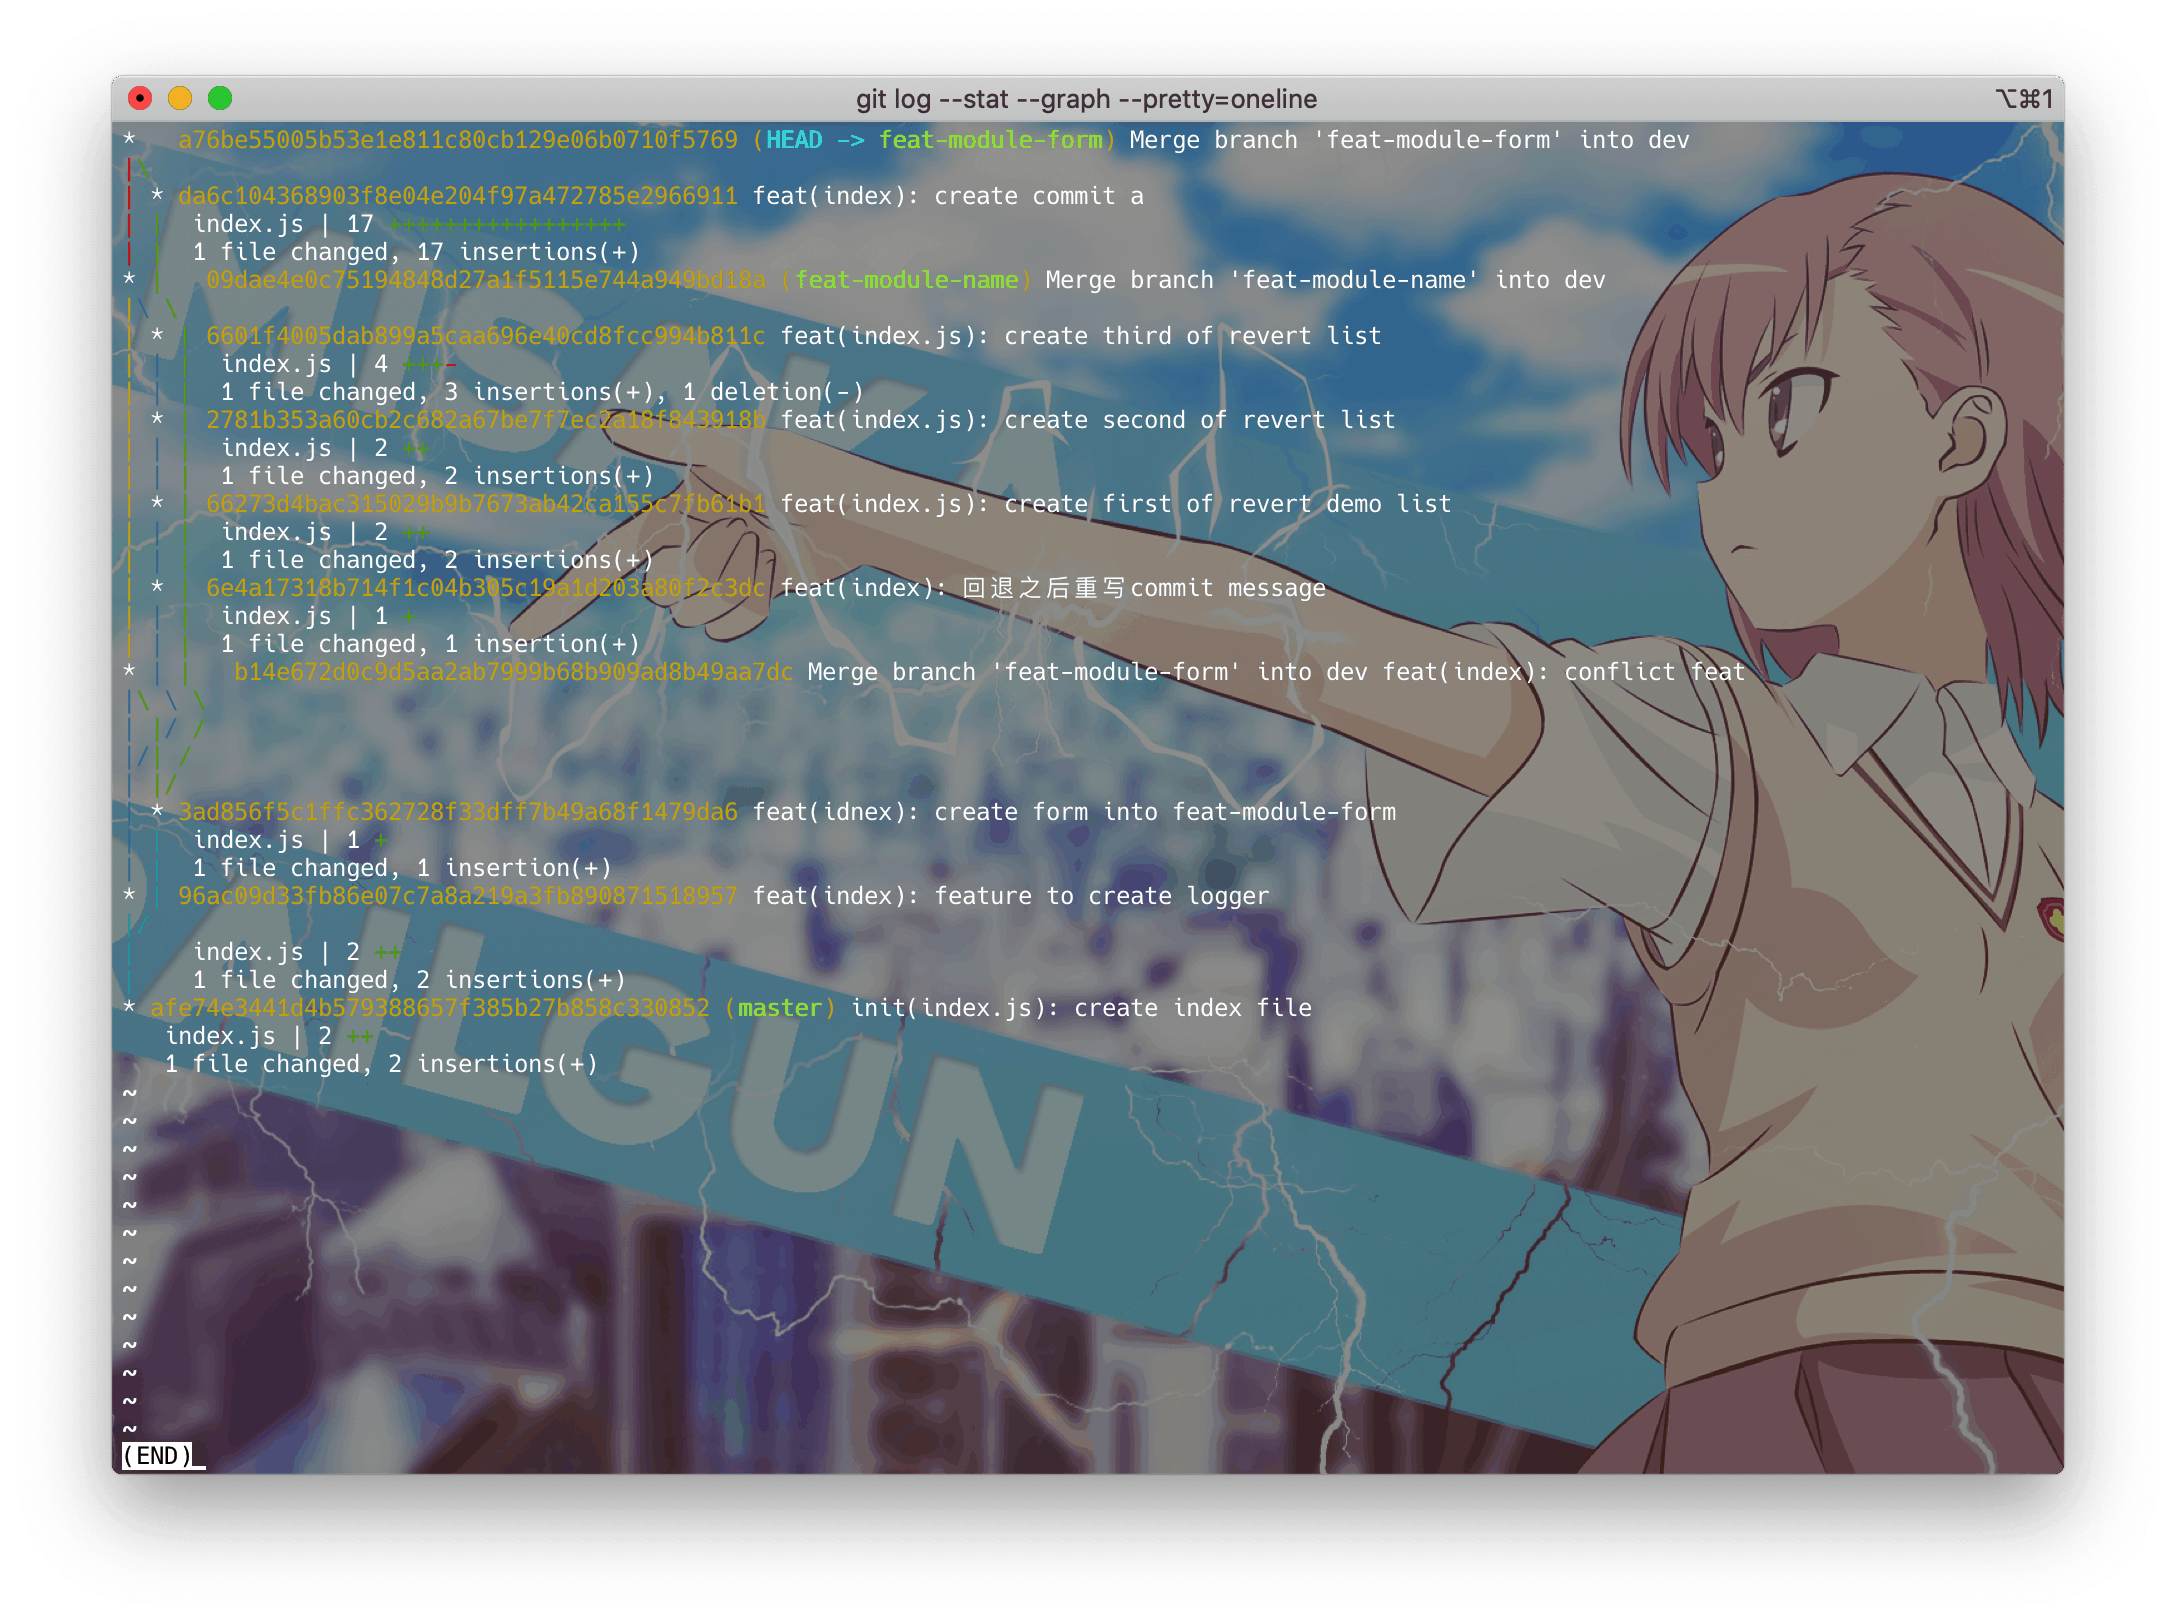Click the (END) pager indicator
The width and height of the screenshot is (2176, 1622).
157,1456
